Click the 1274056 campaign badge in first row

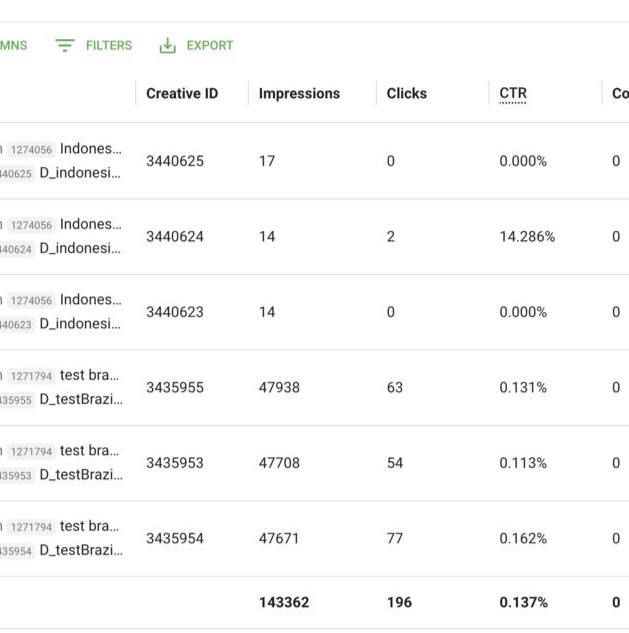coord(31,150)
